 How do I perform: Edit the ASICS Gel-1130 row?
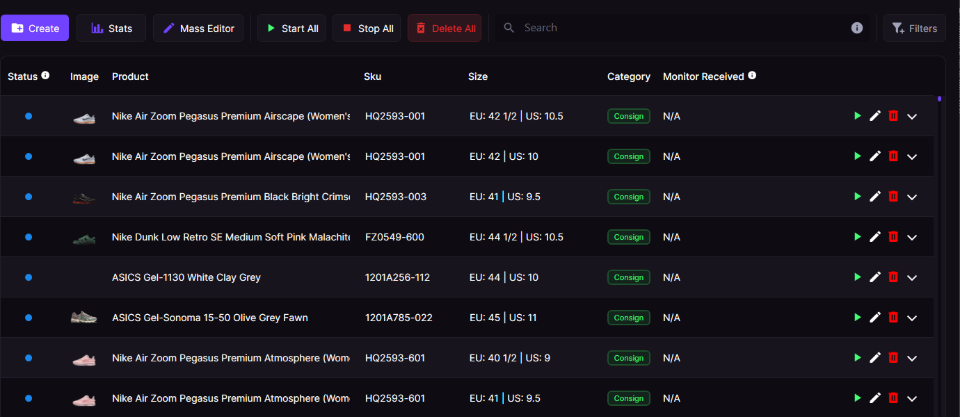875,277
